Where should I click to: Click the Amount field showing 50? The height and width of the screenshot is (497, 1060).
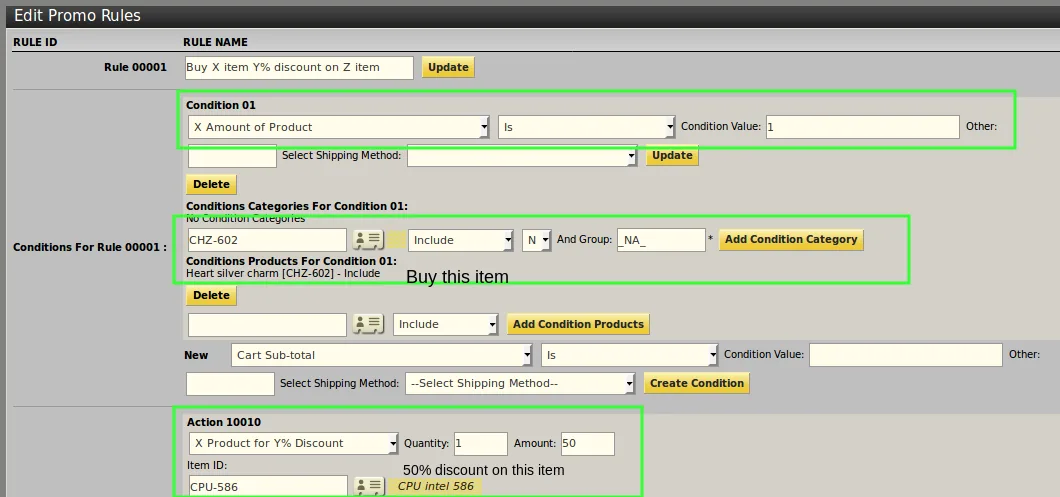[587, 444]
